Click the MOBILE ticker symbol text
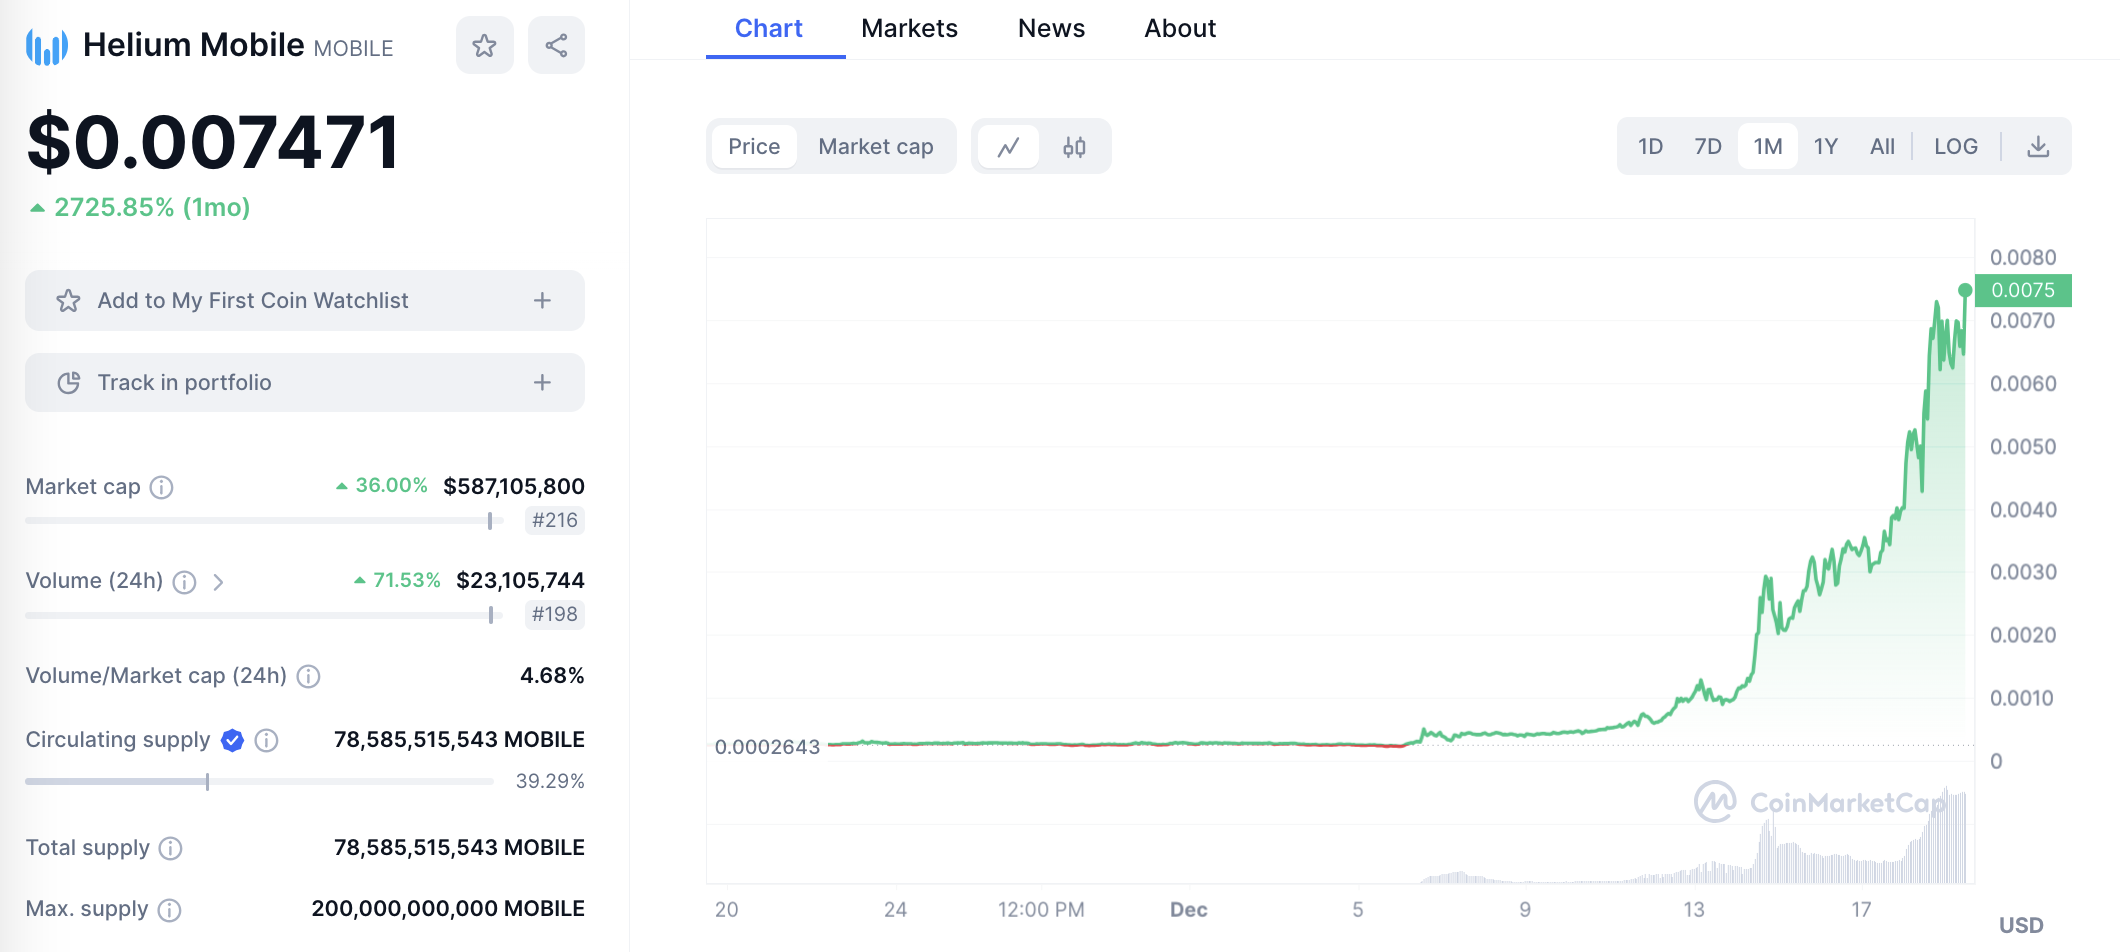Viewport: 2120px width, 952px height. (353, 48)
